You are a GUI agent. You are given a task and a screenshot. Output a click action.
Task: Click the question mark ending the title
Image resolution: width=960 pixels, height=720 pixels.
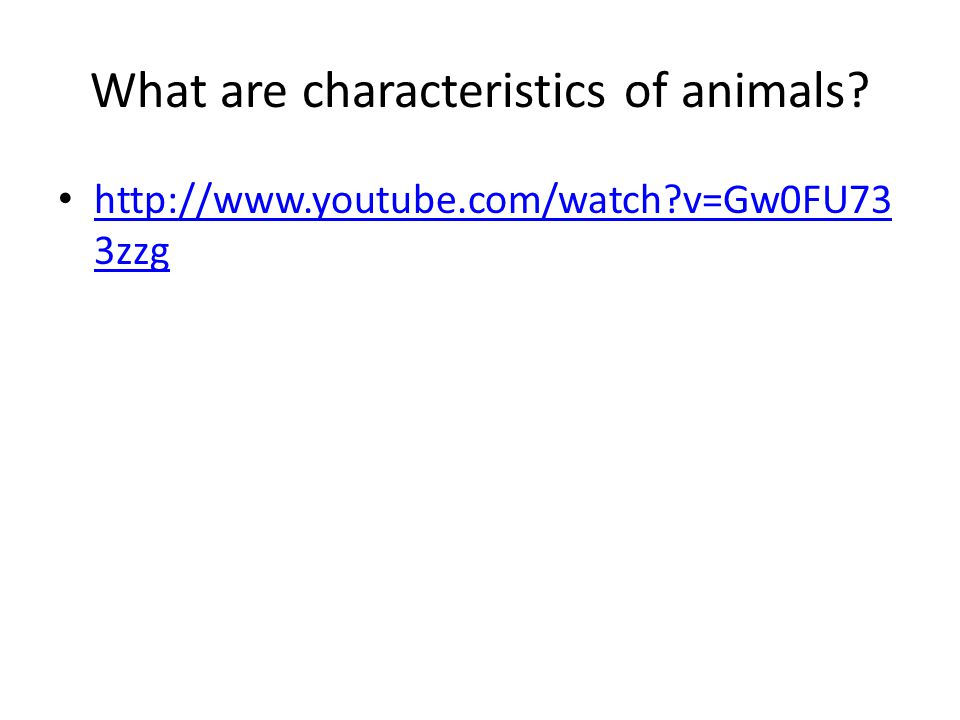click(x=859, y=91)
